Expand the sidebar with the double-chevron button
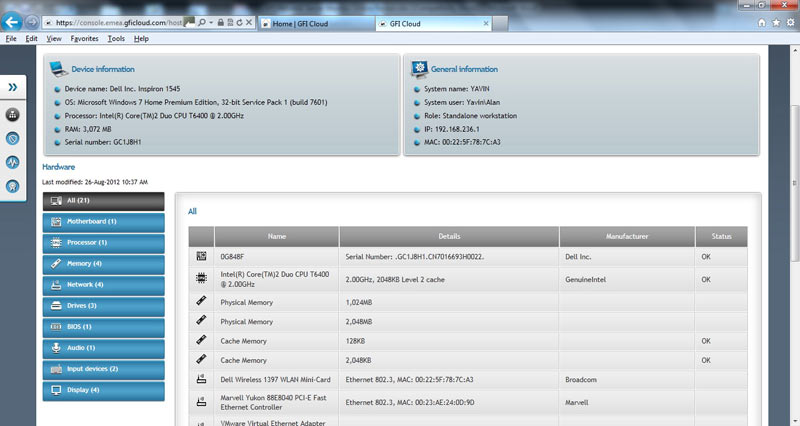This screenshot has height=426, width=800. [x=13, y=87]
